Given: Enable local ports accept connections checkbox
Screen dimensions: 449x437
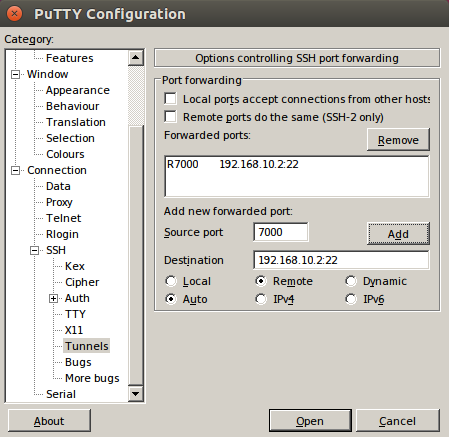Looking at the screenshot, I should coord(170,99).
